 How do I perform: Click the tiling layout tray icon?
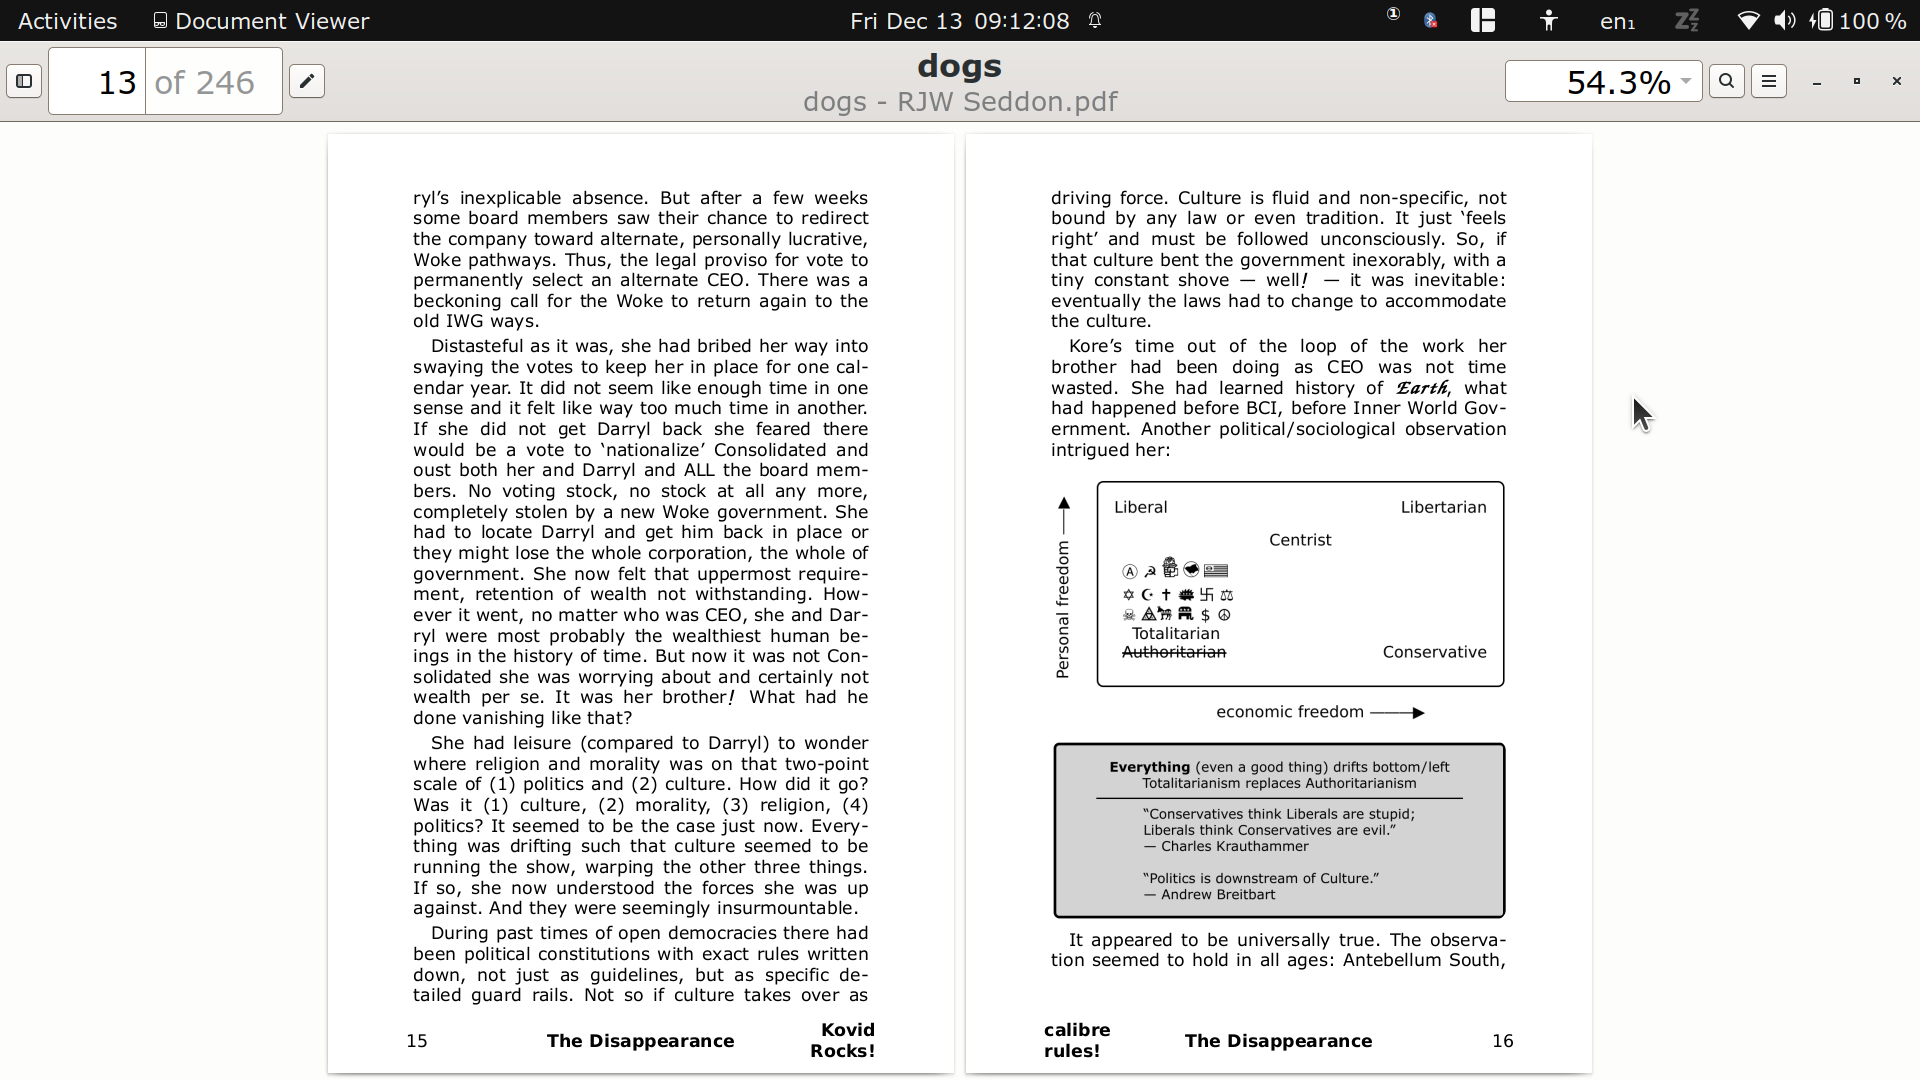coord(1483,20)
